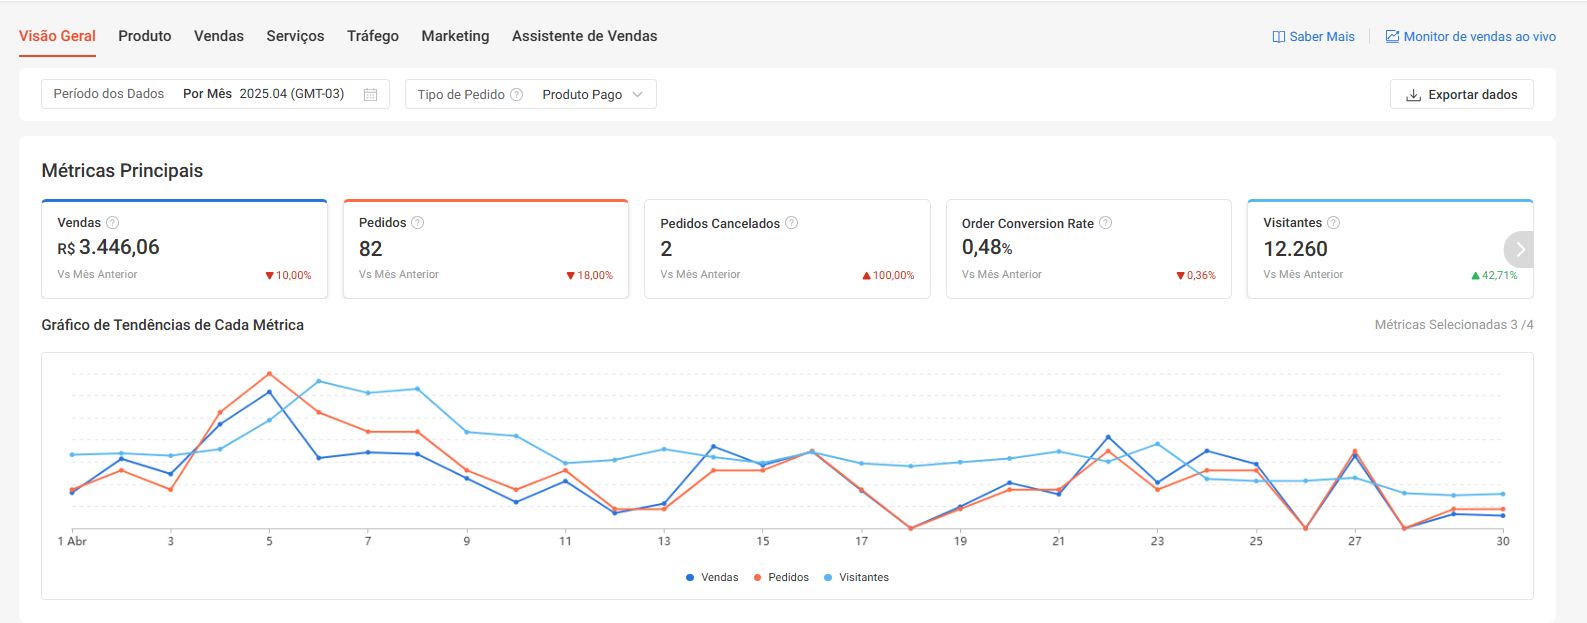
Task: Toggle the Pedidos Cancelados metric card
Action: (787, 249)
